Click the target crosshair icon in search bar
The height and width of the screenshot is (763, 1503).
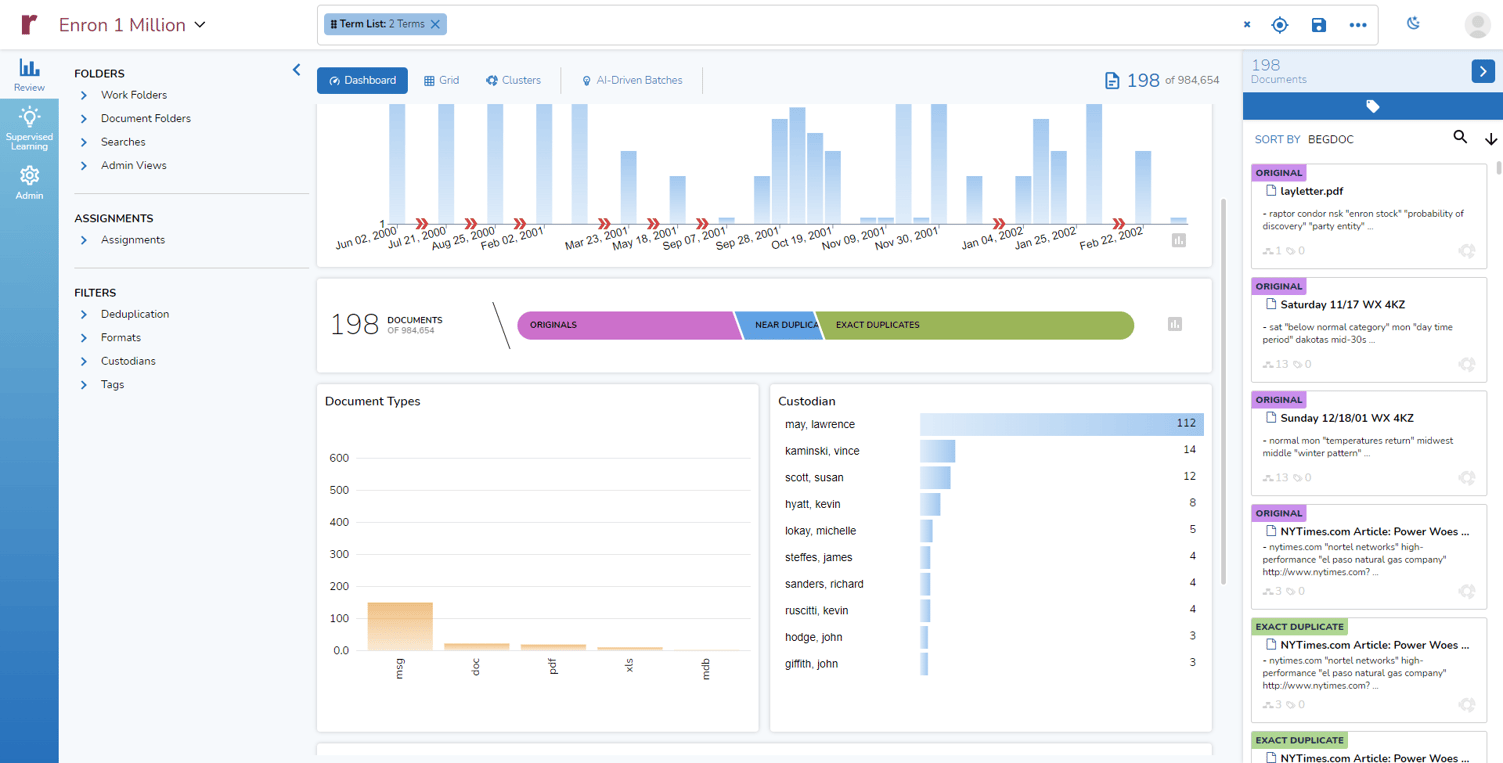(x=1280, y=25)
